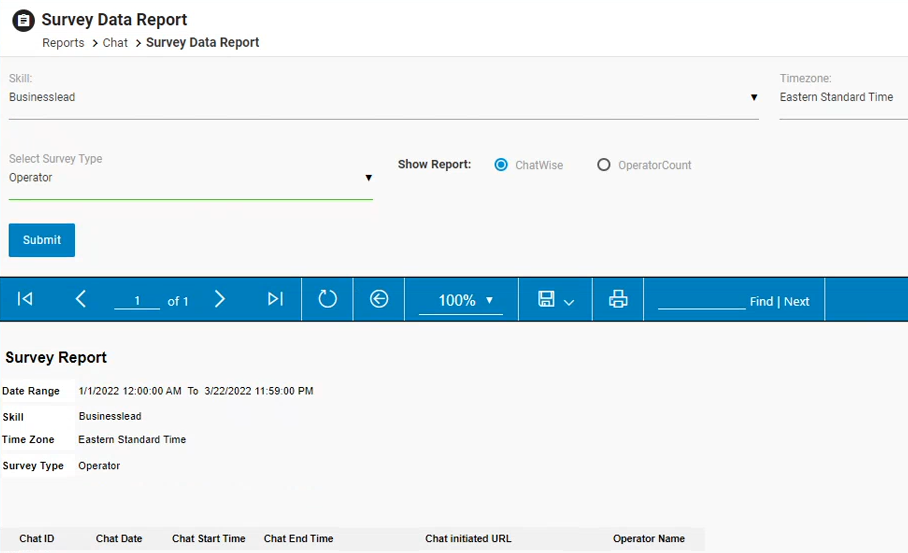Jump to last page of report

point(275,300)
